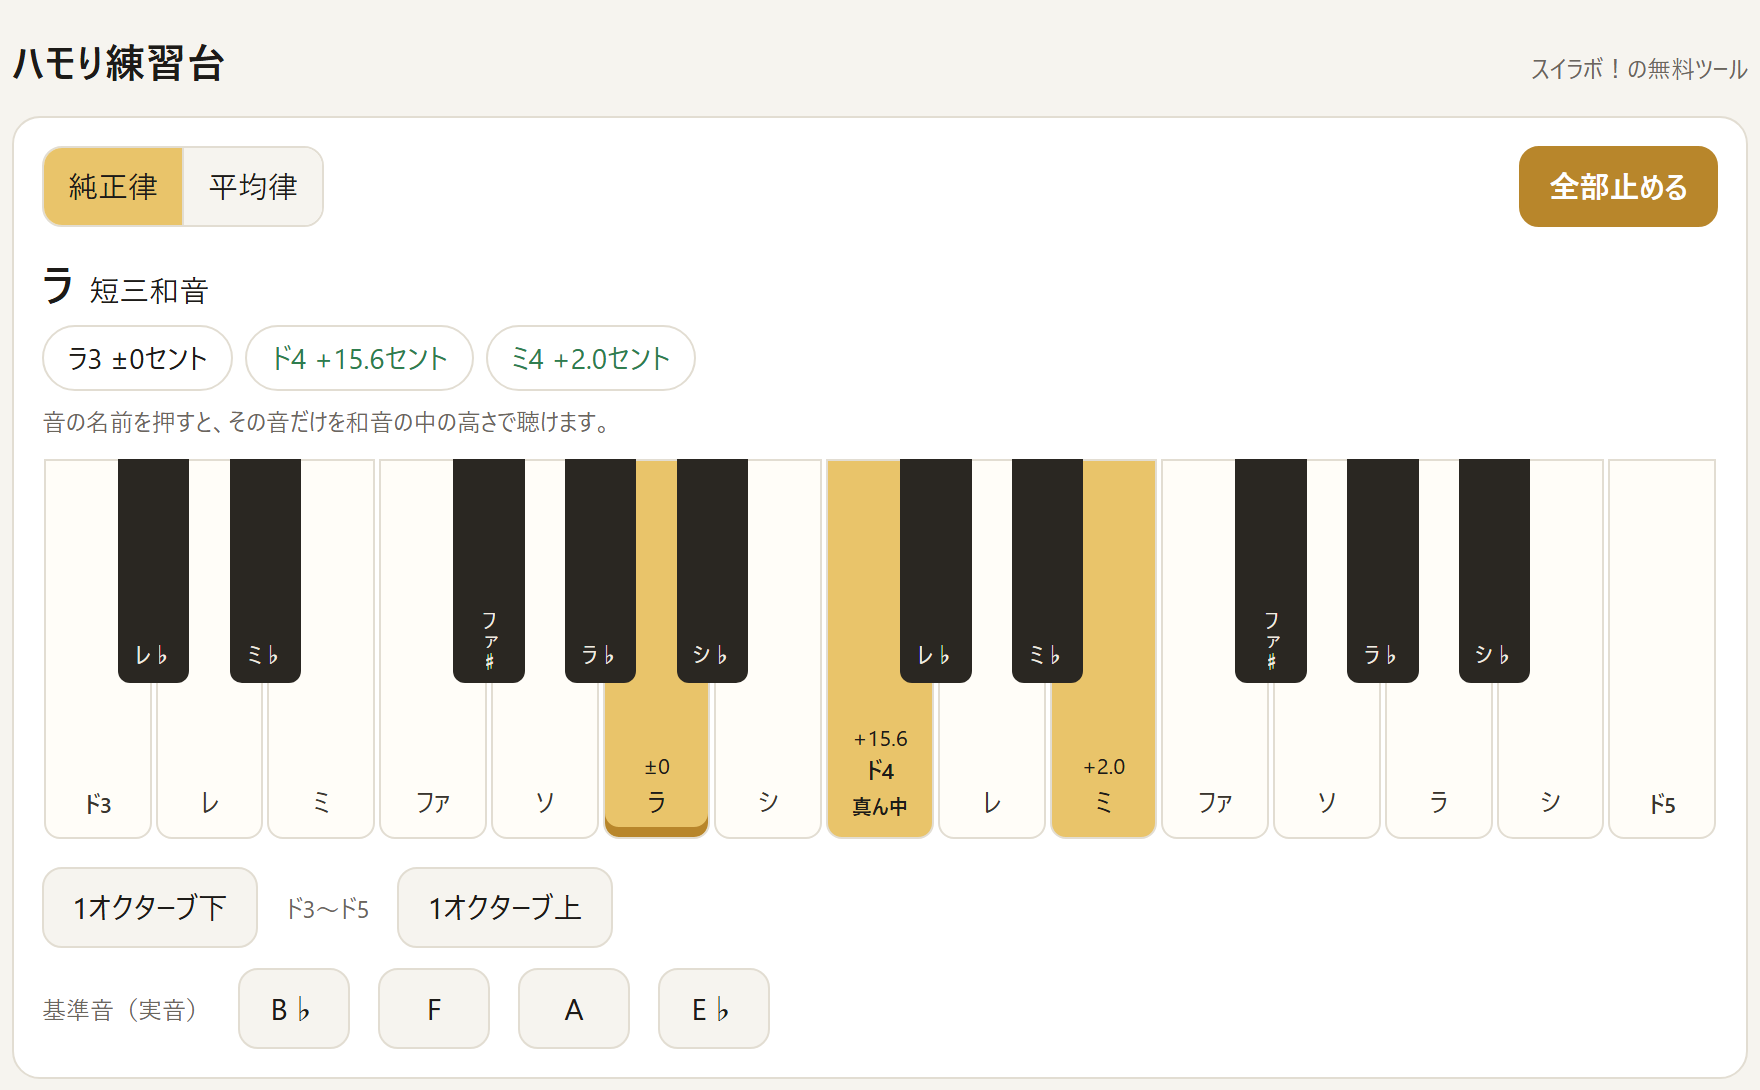This screenshot has width=1760, height=1090.
Task: Set reference pitch to B♭
Action: [294, 1009]
